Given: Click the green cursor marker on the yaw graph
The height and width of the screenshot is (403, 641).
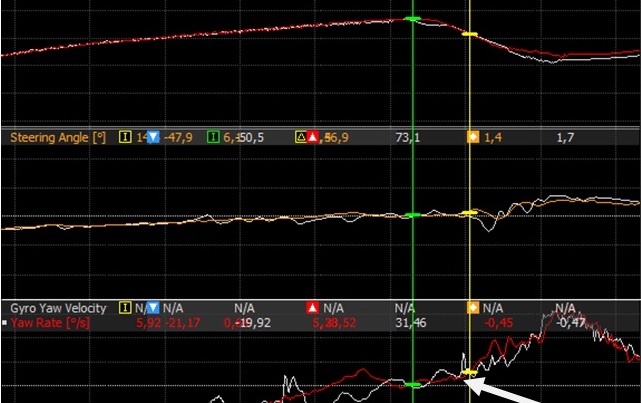Looking at the screenshot, I should coord(413,384).
